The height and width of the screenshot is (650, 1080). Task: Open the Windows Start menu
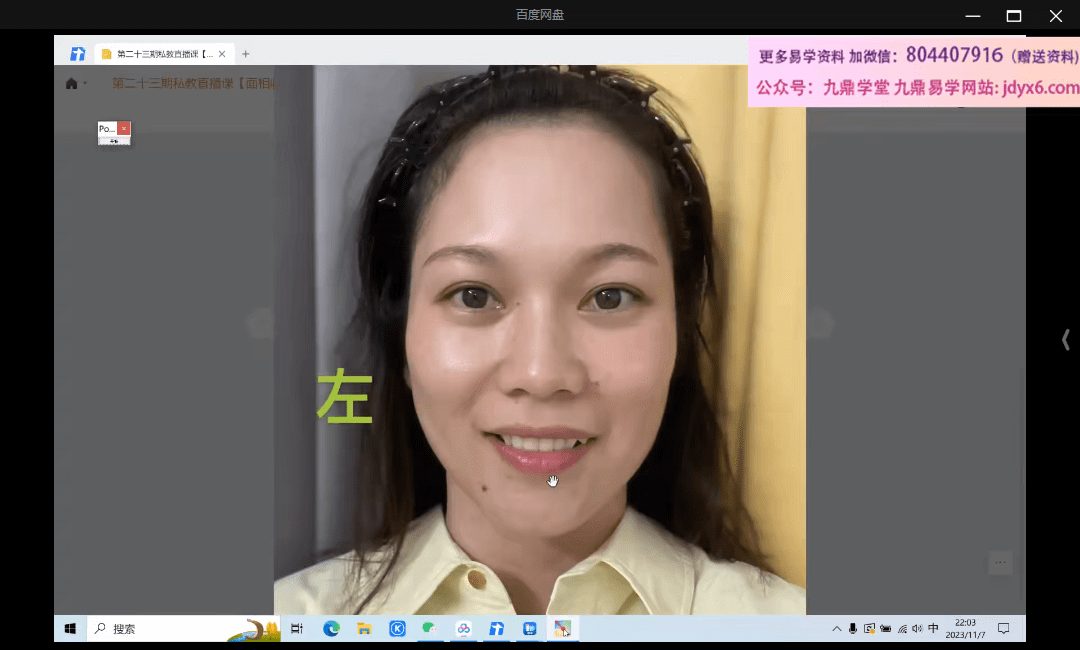click(x=70, y=629)
